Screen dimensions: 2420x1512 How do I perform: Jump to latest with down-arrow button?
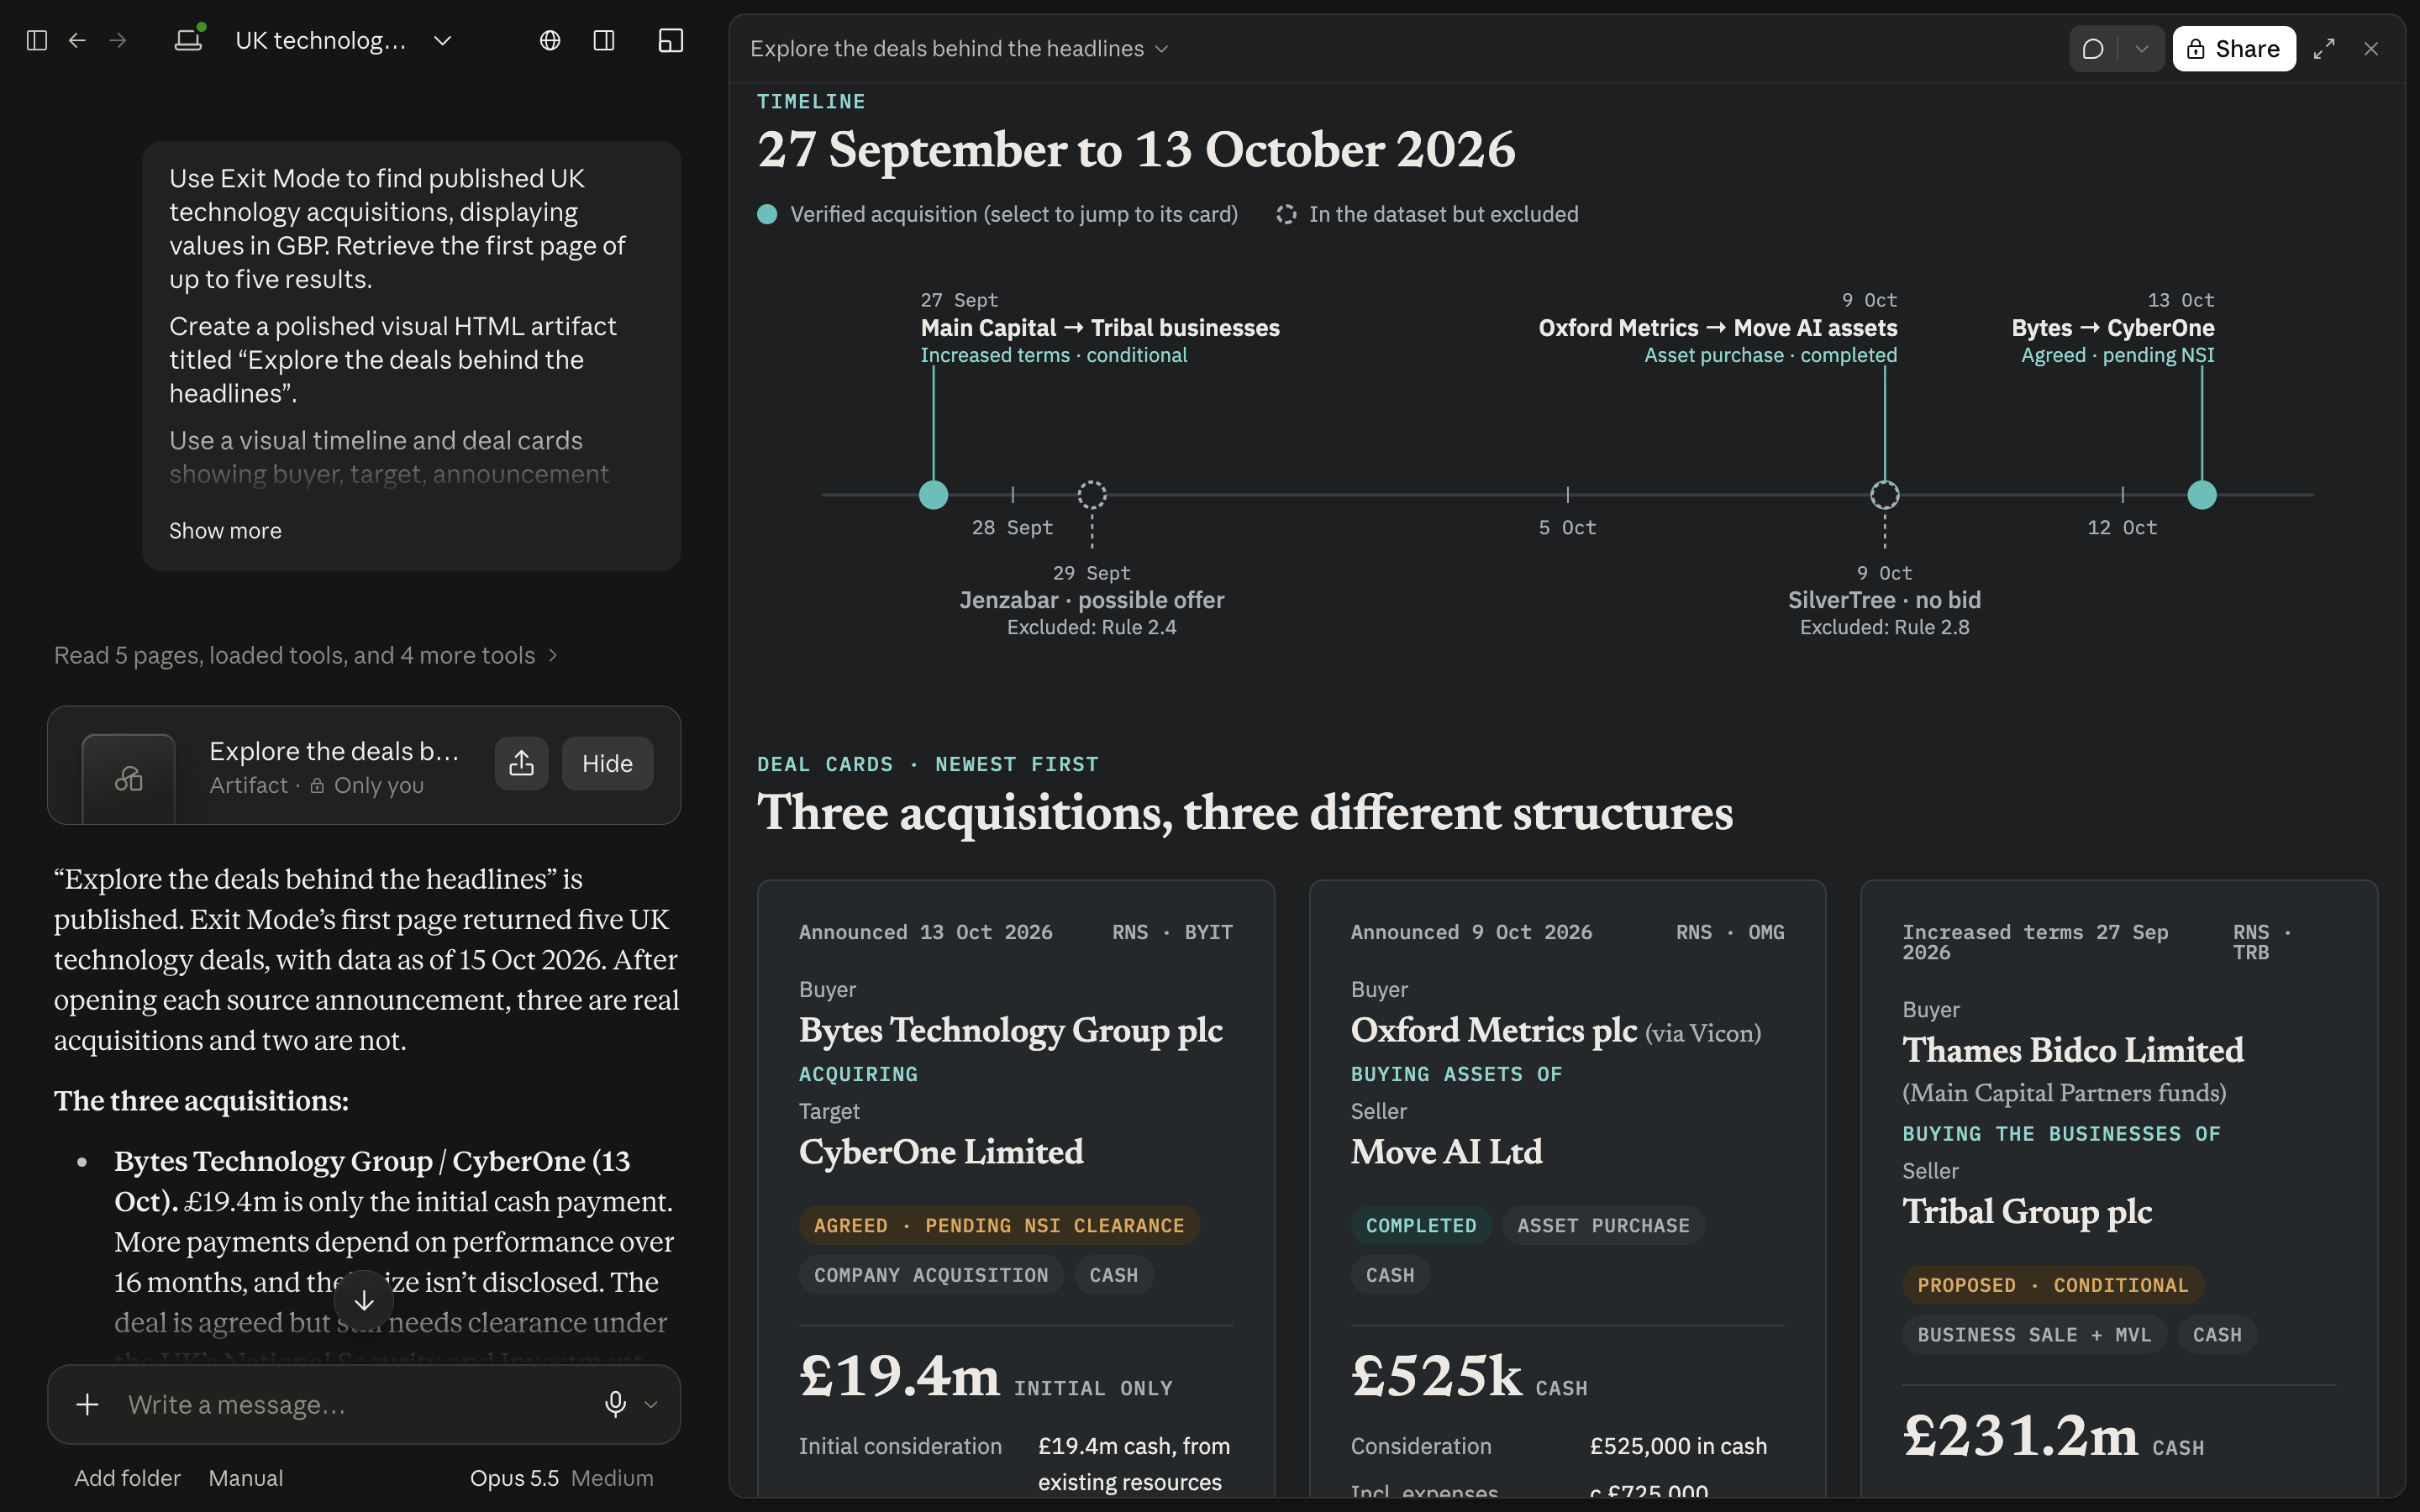(x=364, y=1300)
